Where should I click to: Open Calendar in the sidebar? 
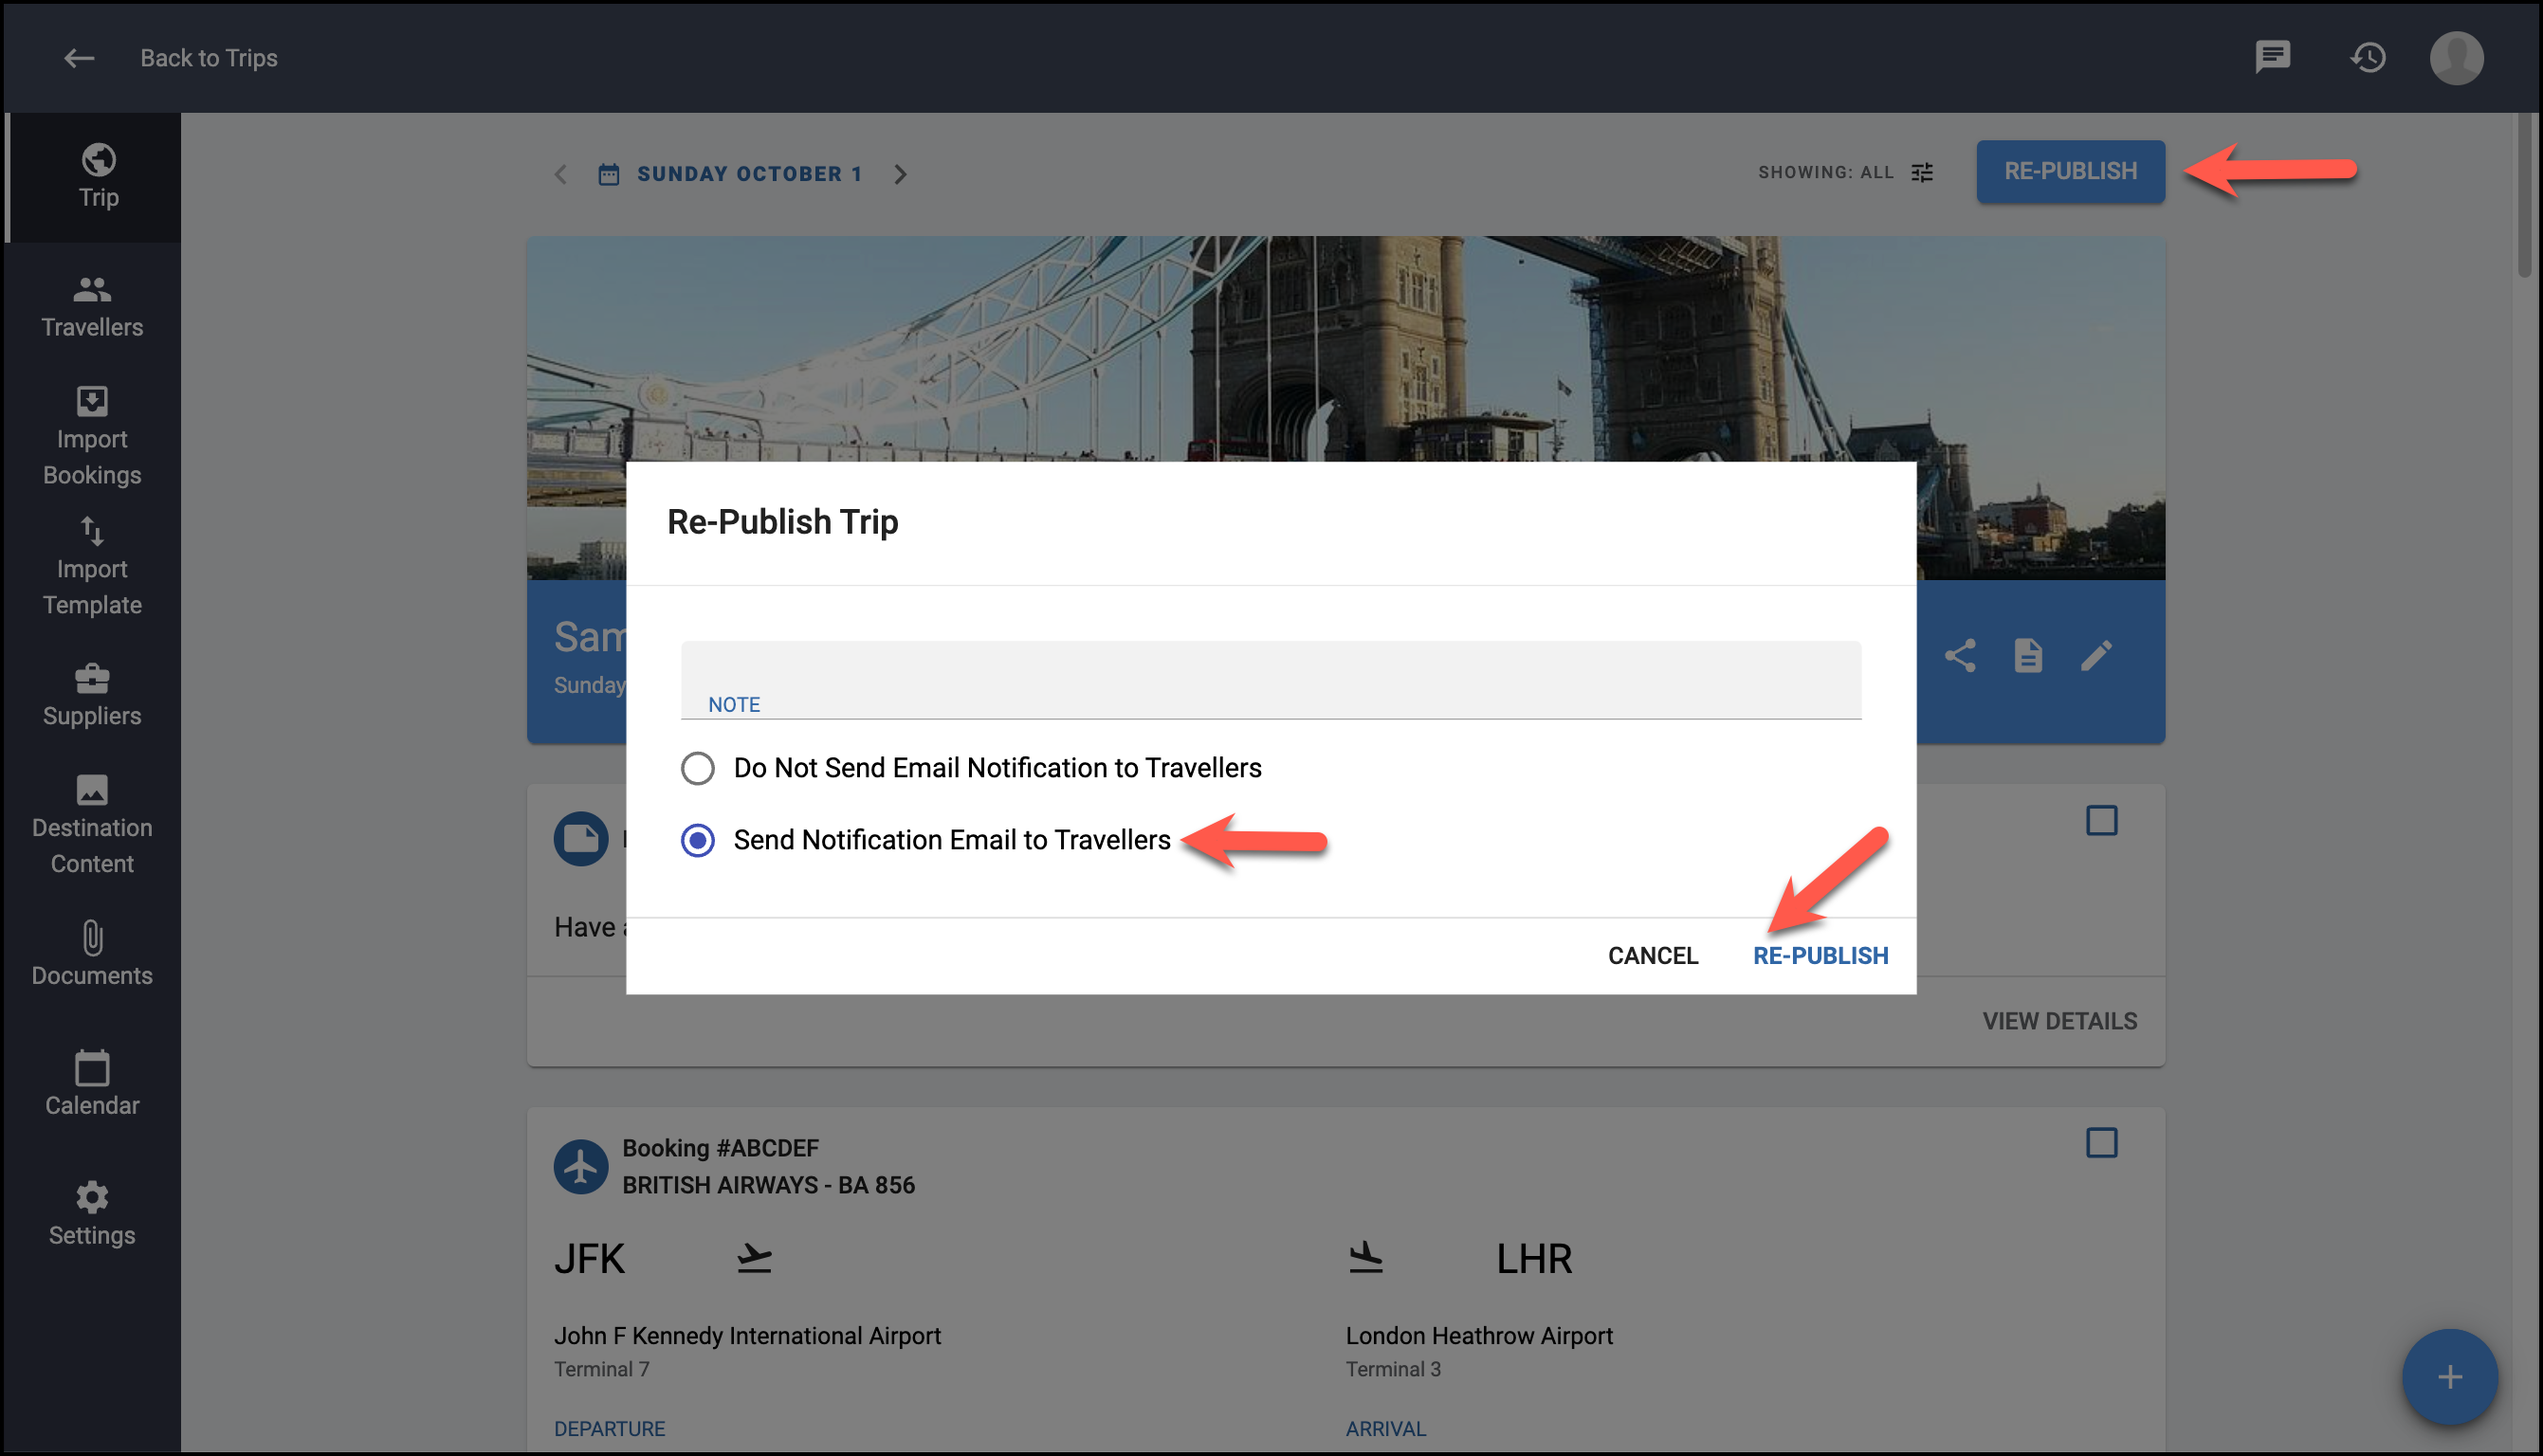(92, 1084)
